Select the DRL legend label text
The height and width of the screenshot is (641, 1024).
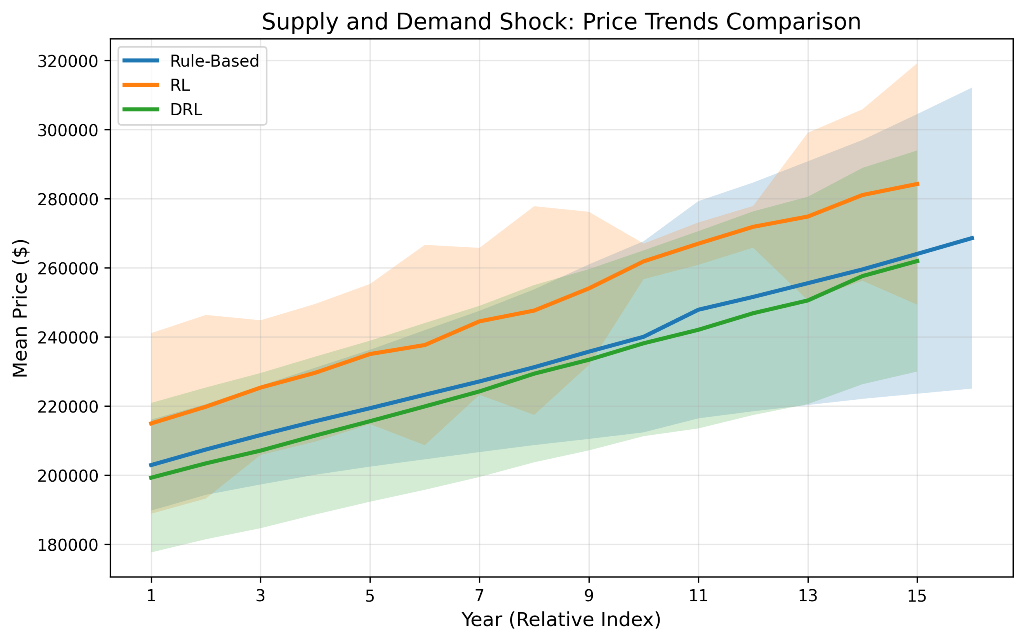(x=186, y=109)
